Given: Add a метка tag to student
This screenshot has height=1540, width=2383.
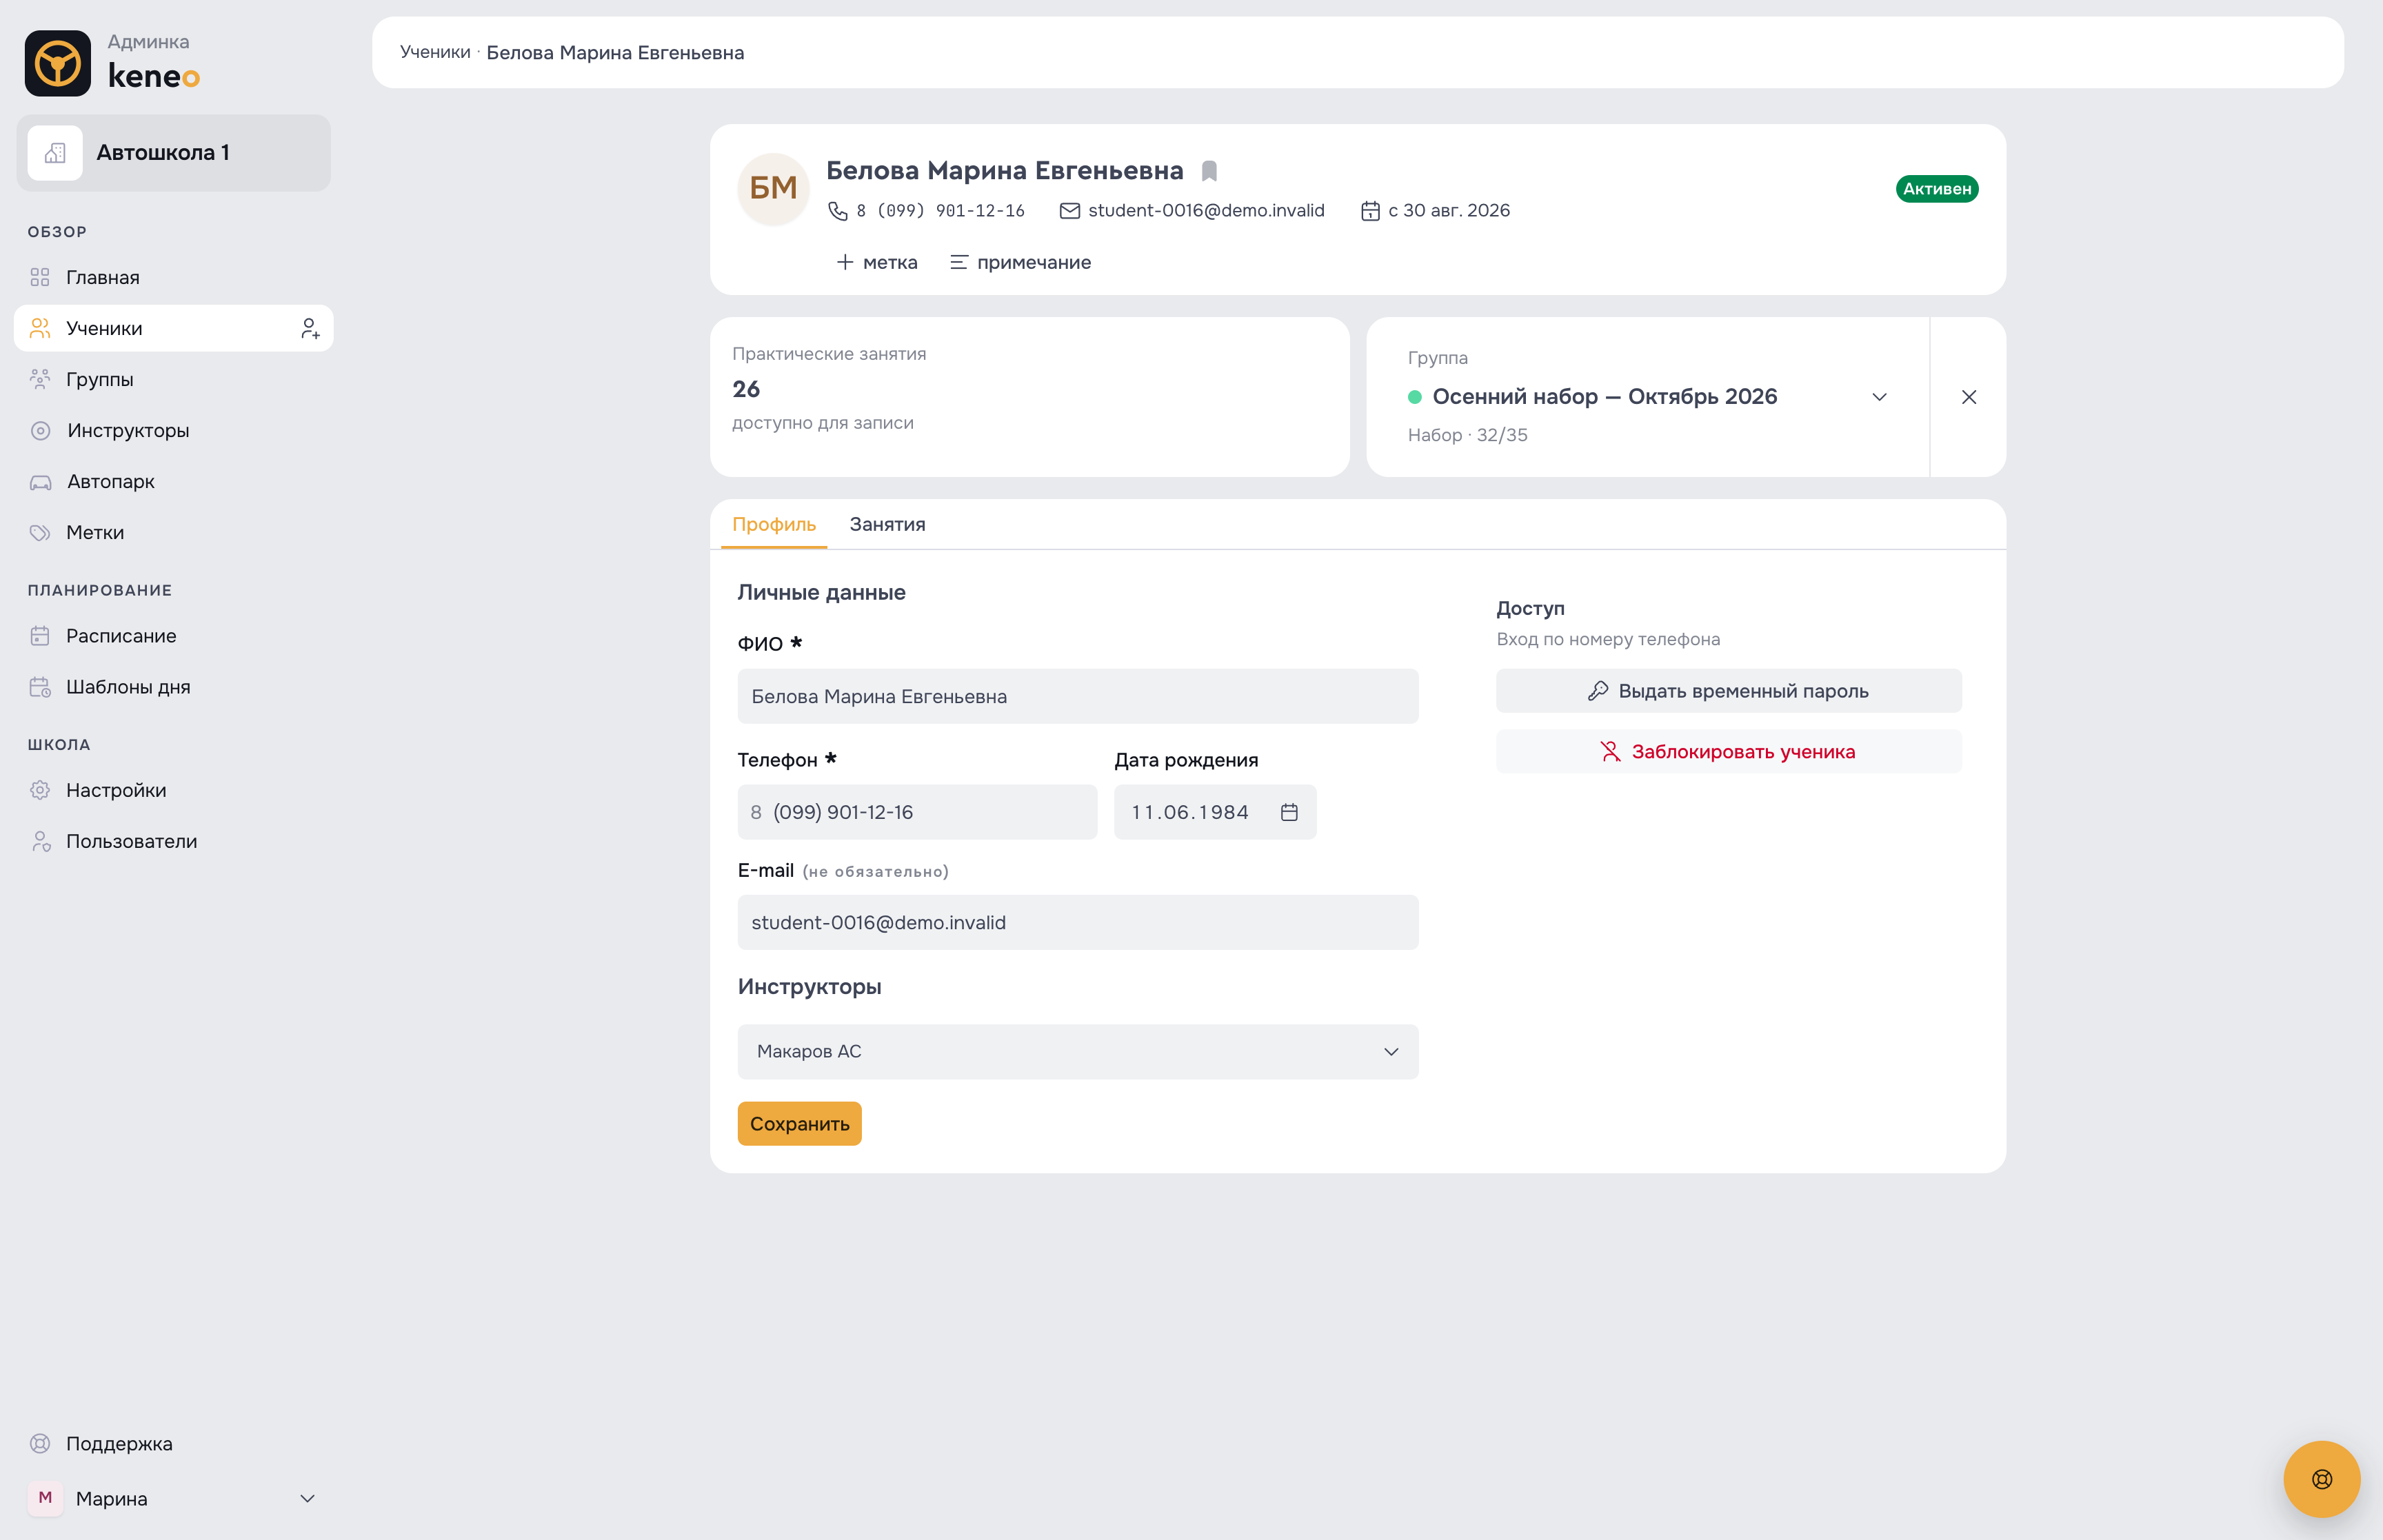Looking at the screenshot, I should 876,262.
